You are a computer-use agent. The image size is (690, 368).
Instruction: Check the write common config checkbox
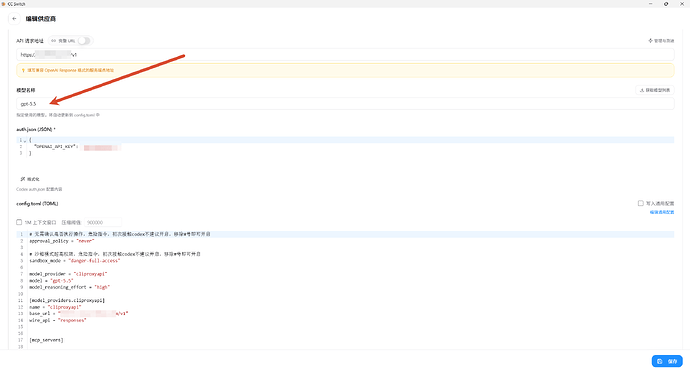tap(641, 203)
